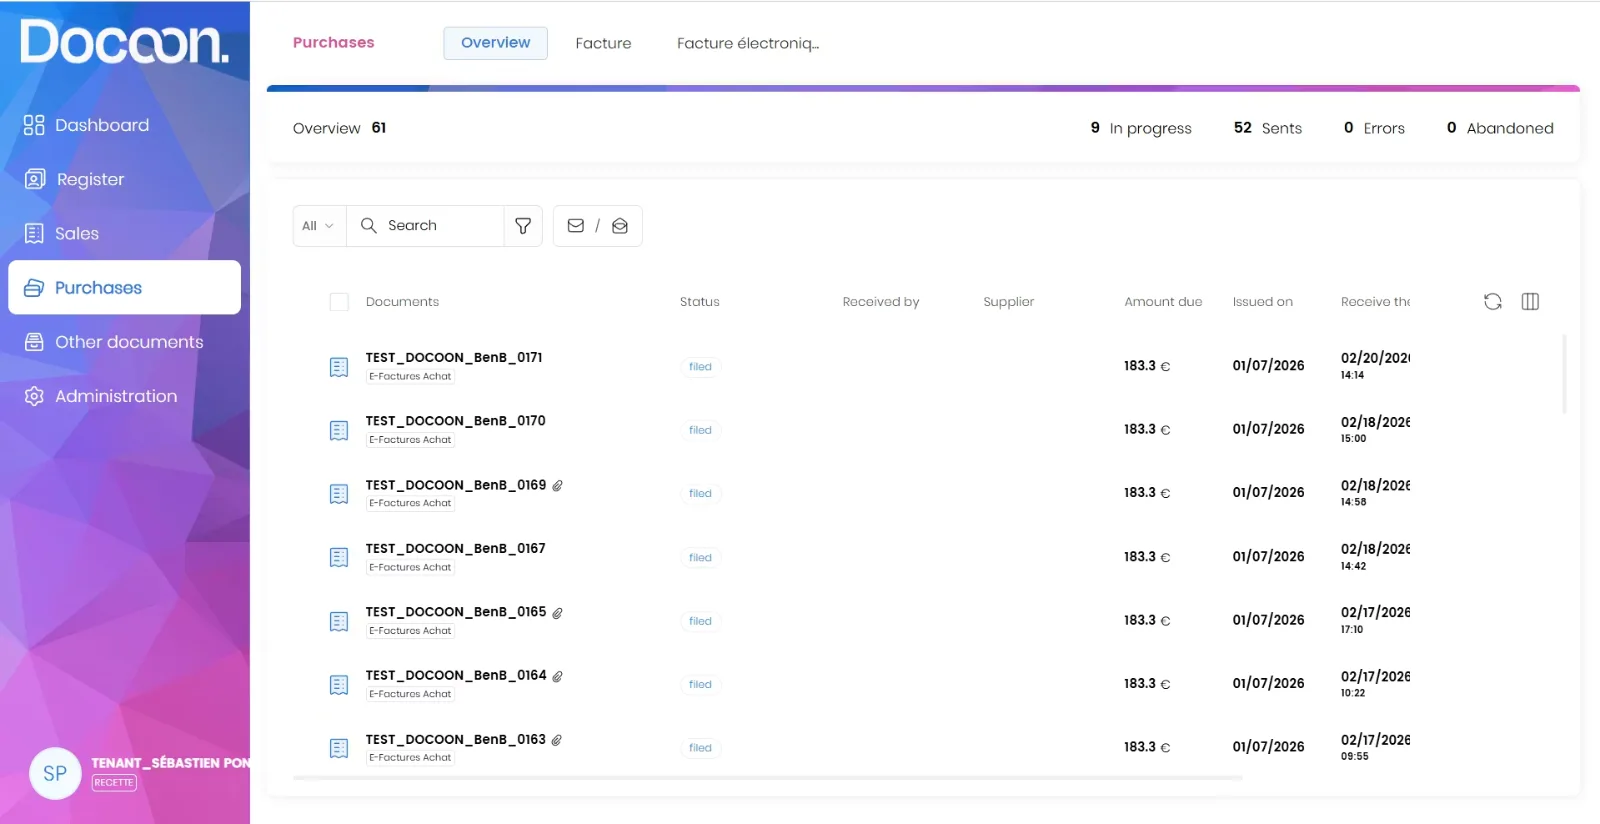Select the Purchases sidebar item
The height and width of the screenshot is (824, 1600).
coord(124,288)
